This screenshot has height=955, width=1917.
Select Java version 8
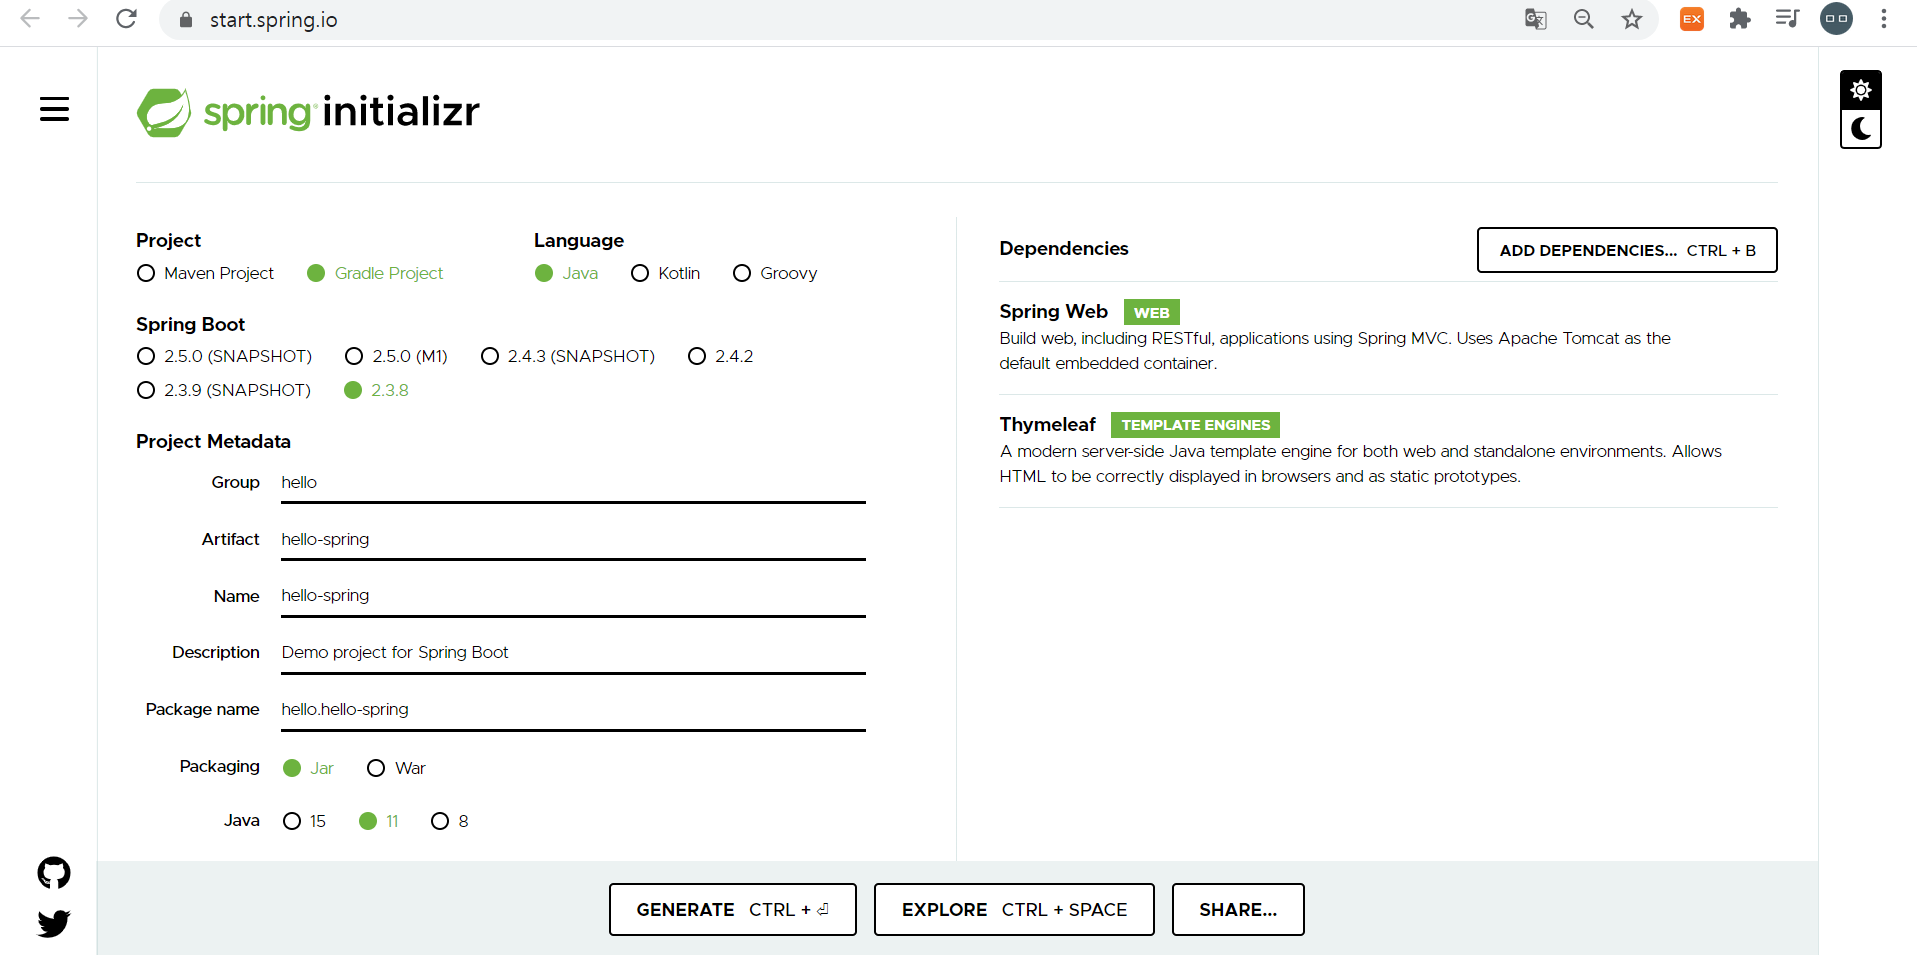(450, 821)
